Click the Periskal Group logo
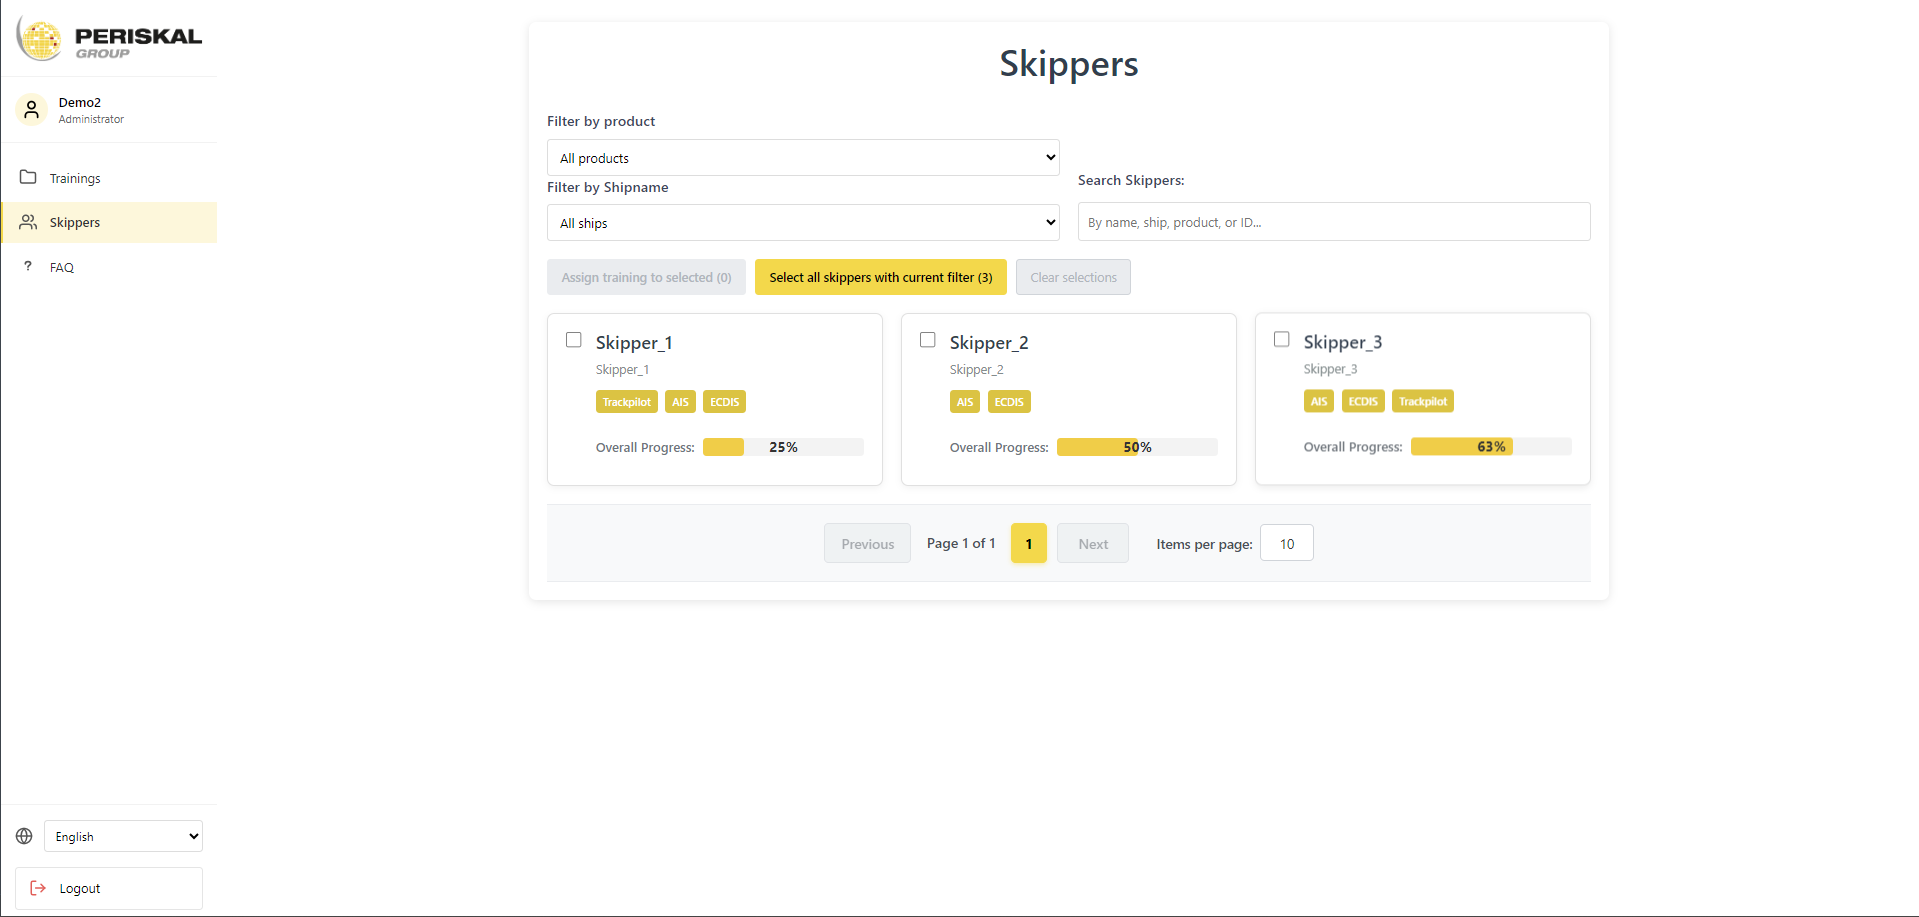 pyautogui.click(x=109, y=40)
